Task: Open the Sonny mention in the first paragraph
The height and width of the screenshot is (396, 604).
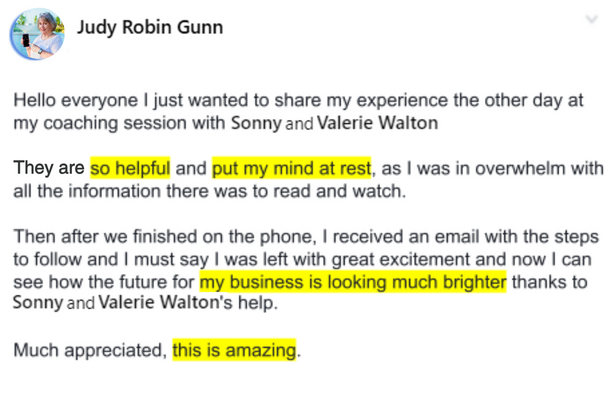Action: 257,123
